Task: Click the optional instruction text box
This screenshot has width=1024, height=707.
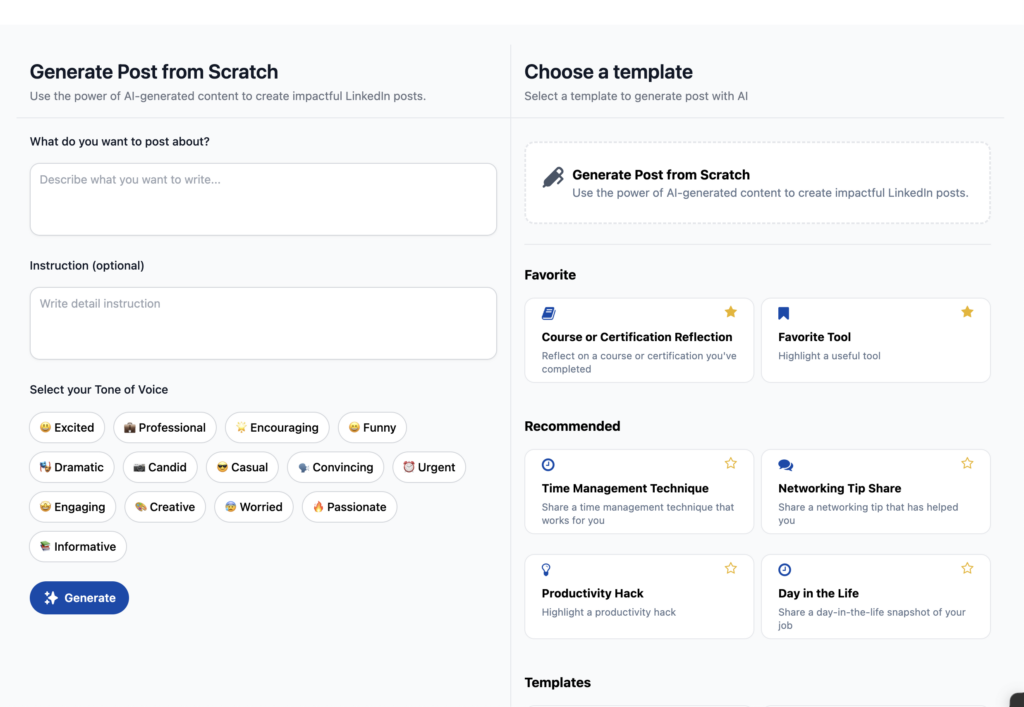Action: coord(263,323)
